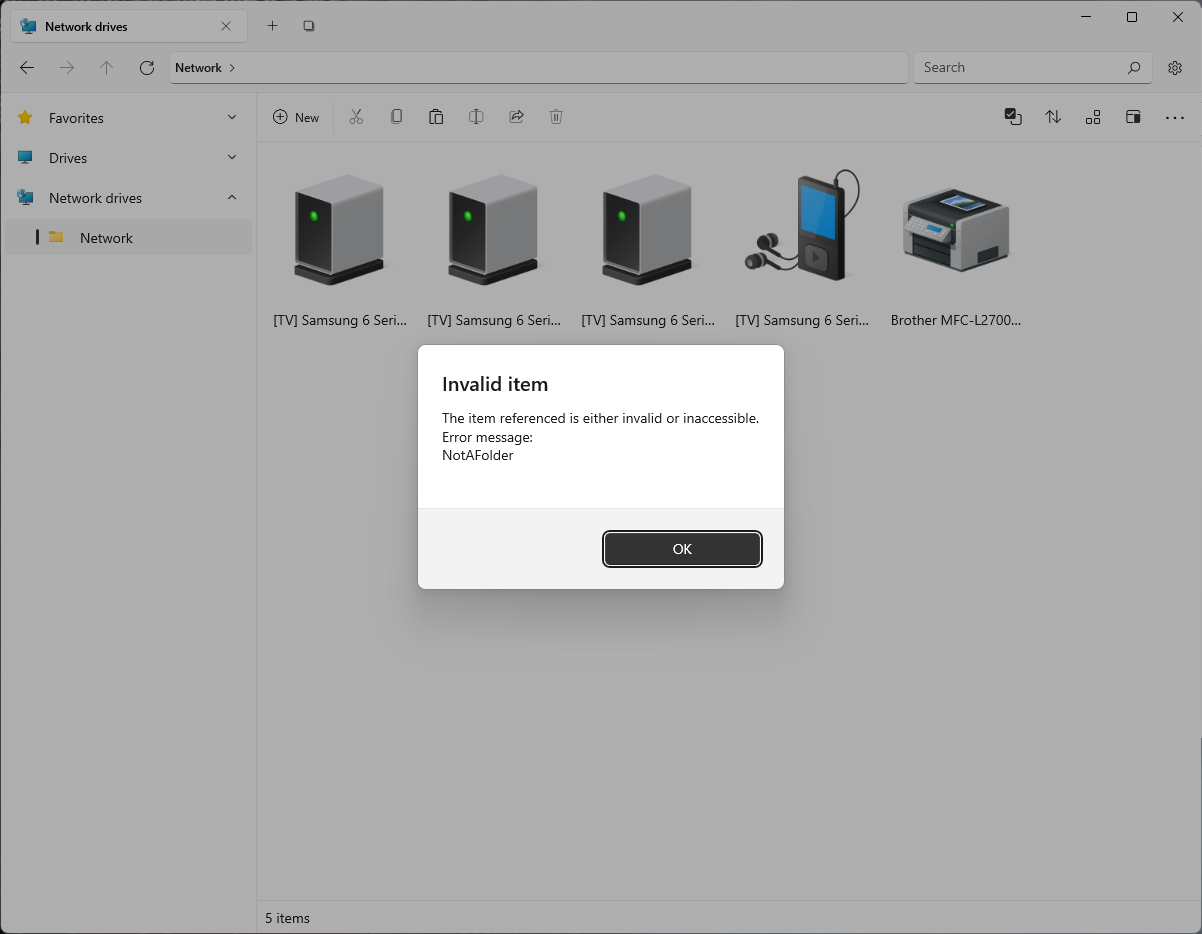Viewport: 1202px width, 934px height.
Task: Click the NotAFolder error text
Action: [478, 455]
